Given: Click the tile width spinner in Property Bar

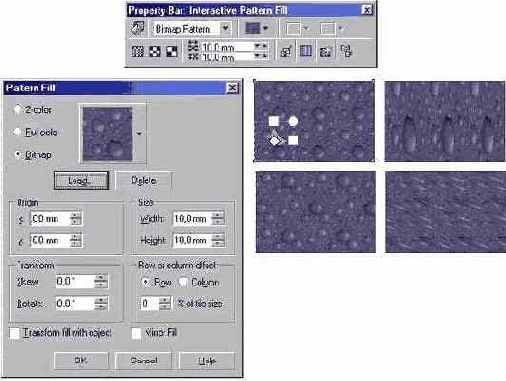Looking at the screenshot, I should (x=260, y=47).
